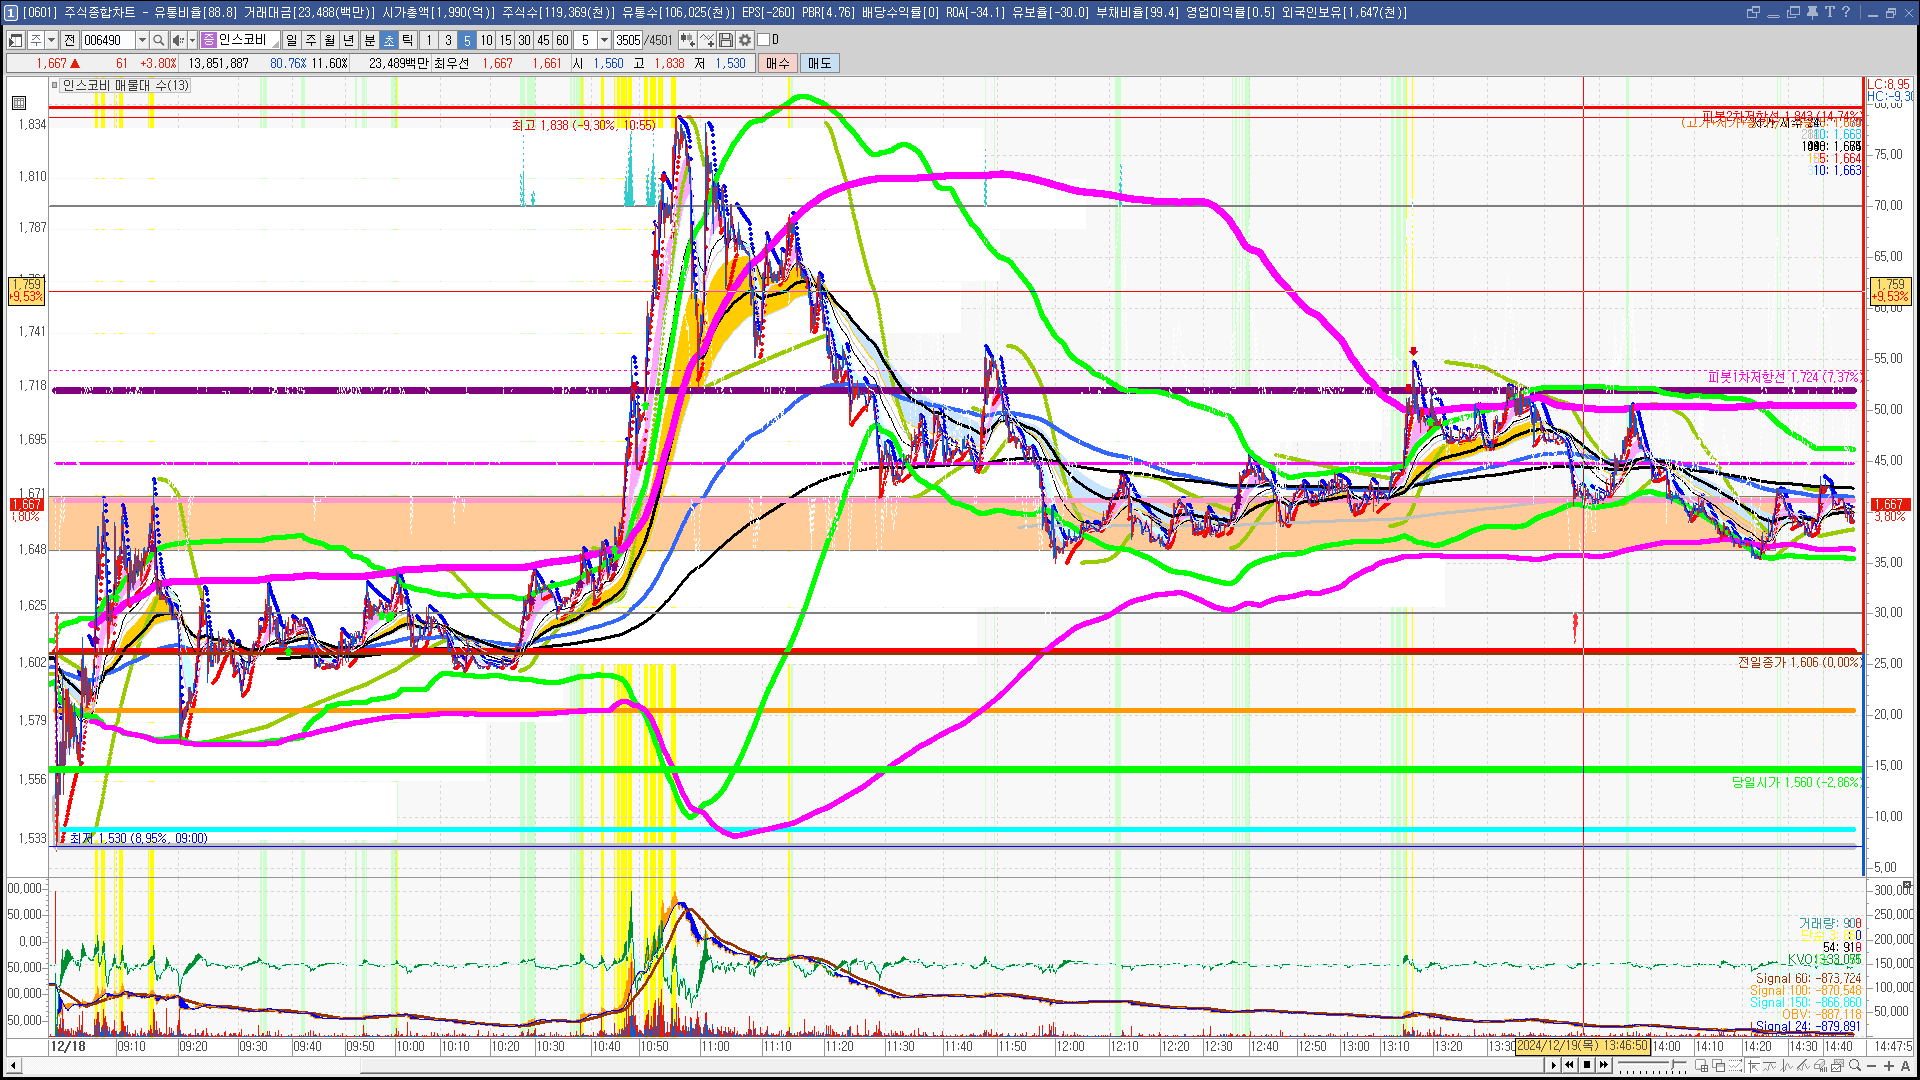
Task: Click the stop button in bottom controls
Action: 1587,1065
